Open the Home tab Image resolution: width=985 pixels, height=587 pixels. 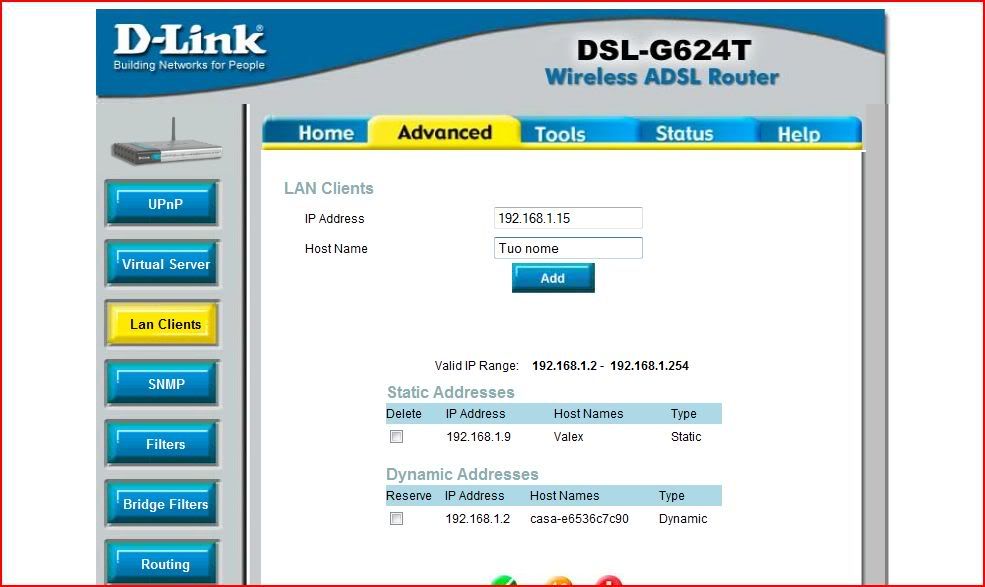(325, 133)
